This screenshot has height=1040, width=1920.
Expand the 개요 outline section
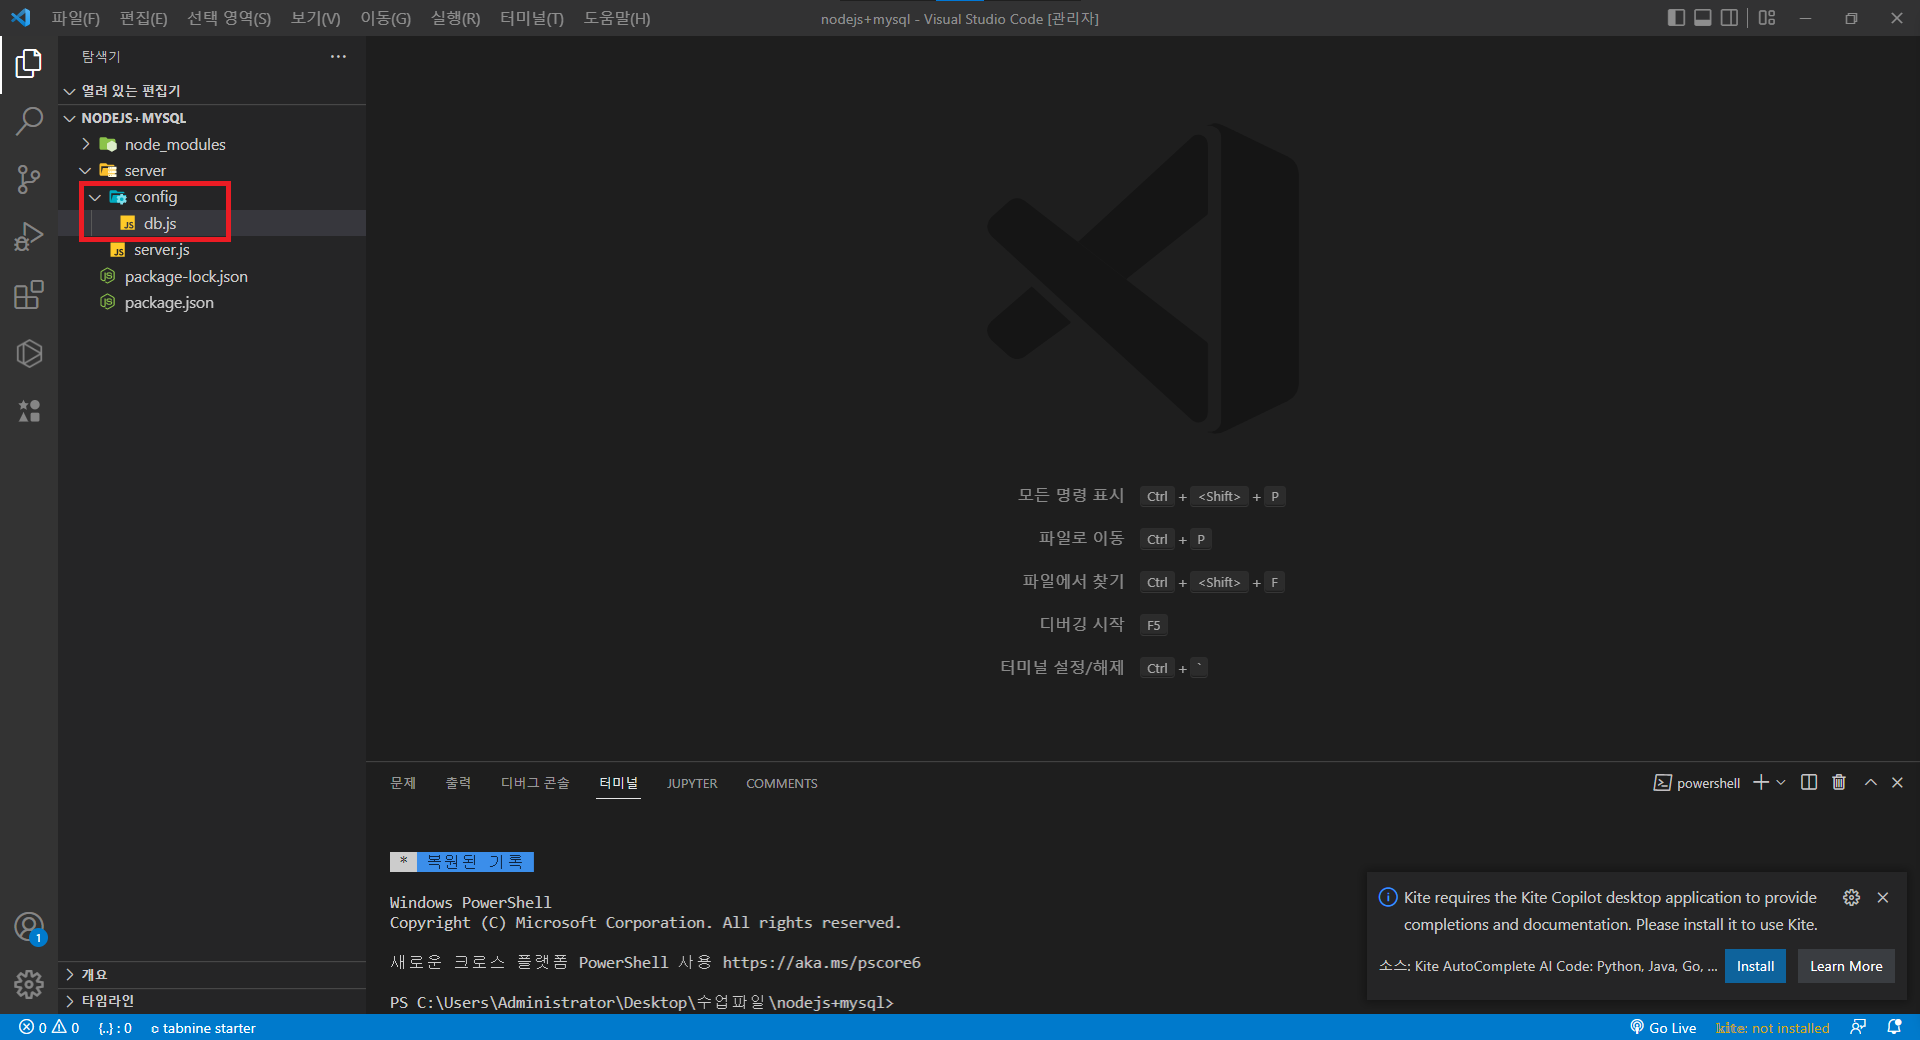click(212, 974)
